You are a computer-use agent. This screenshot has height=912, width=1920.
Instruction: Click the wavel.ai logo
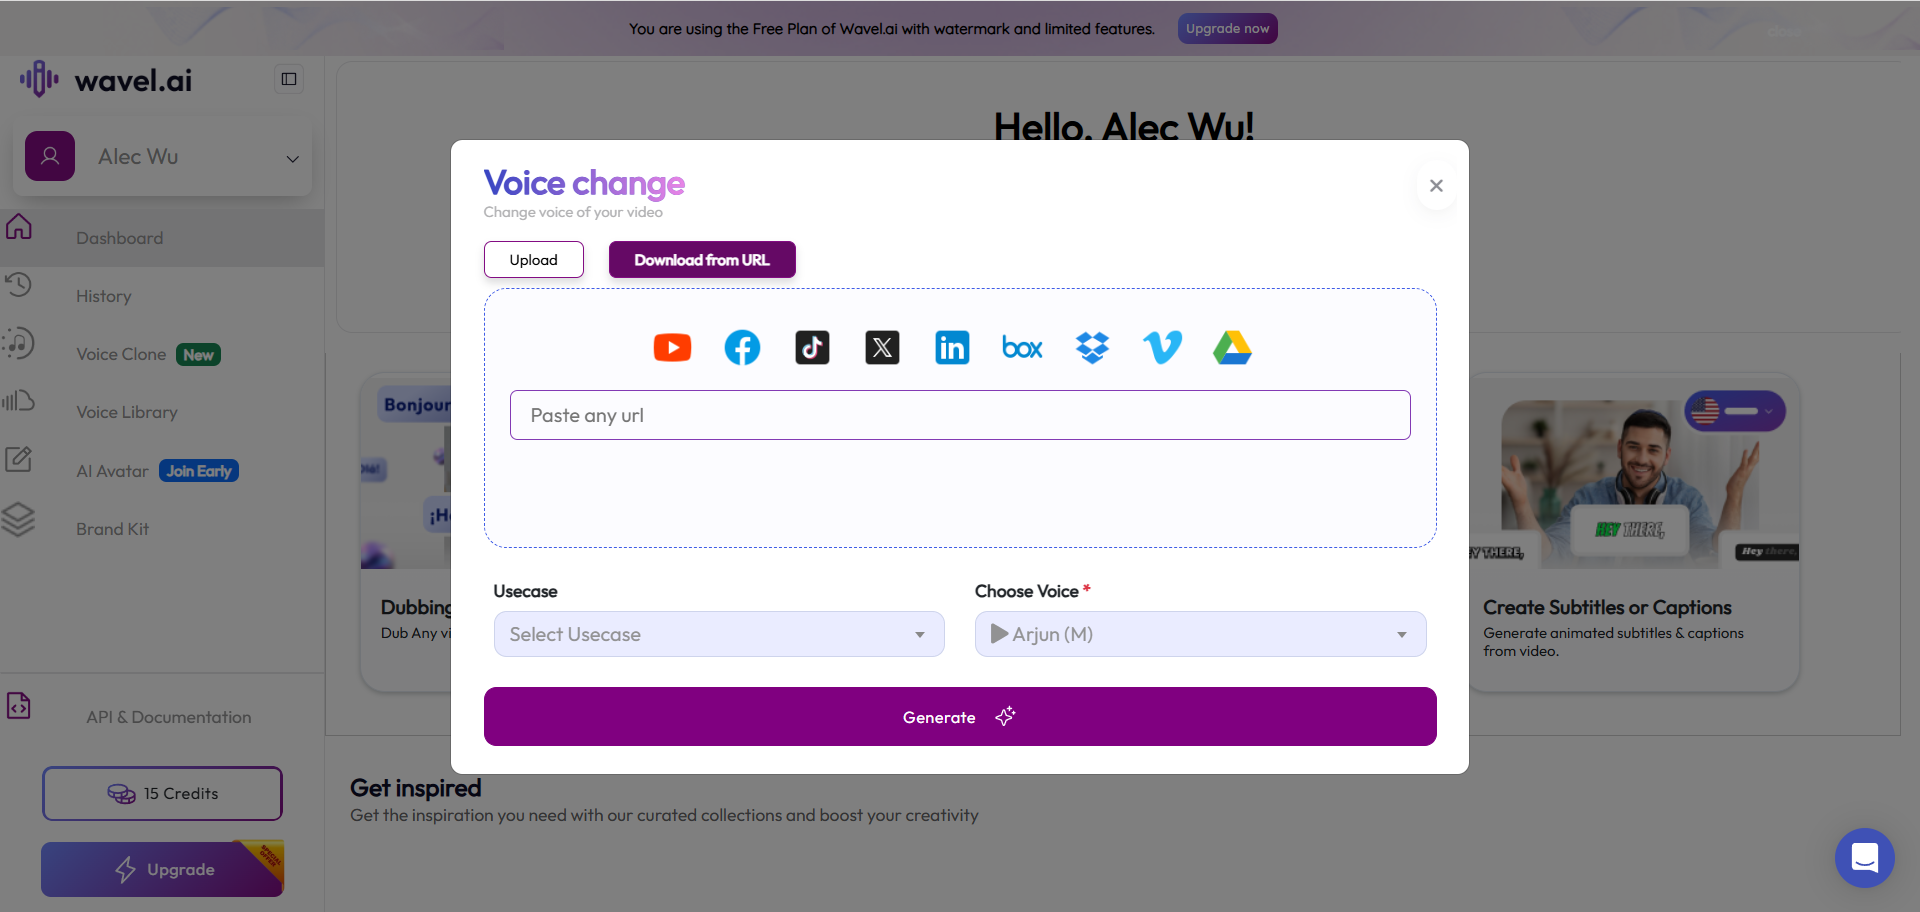click(x=106, y=80)
